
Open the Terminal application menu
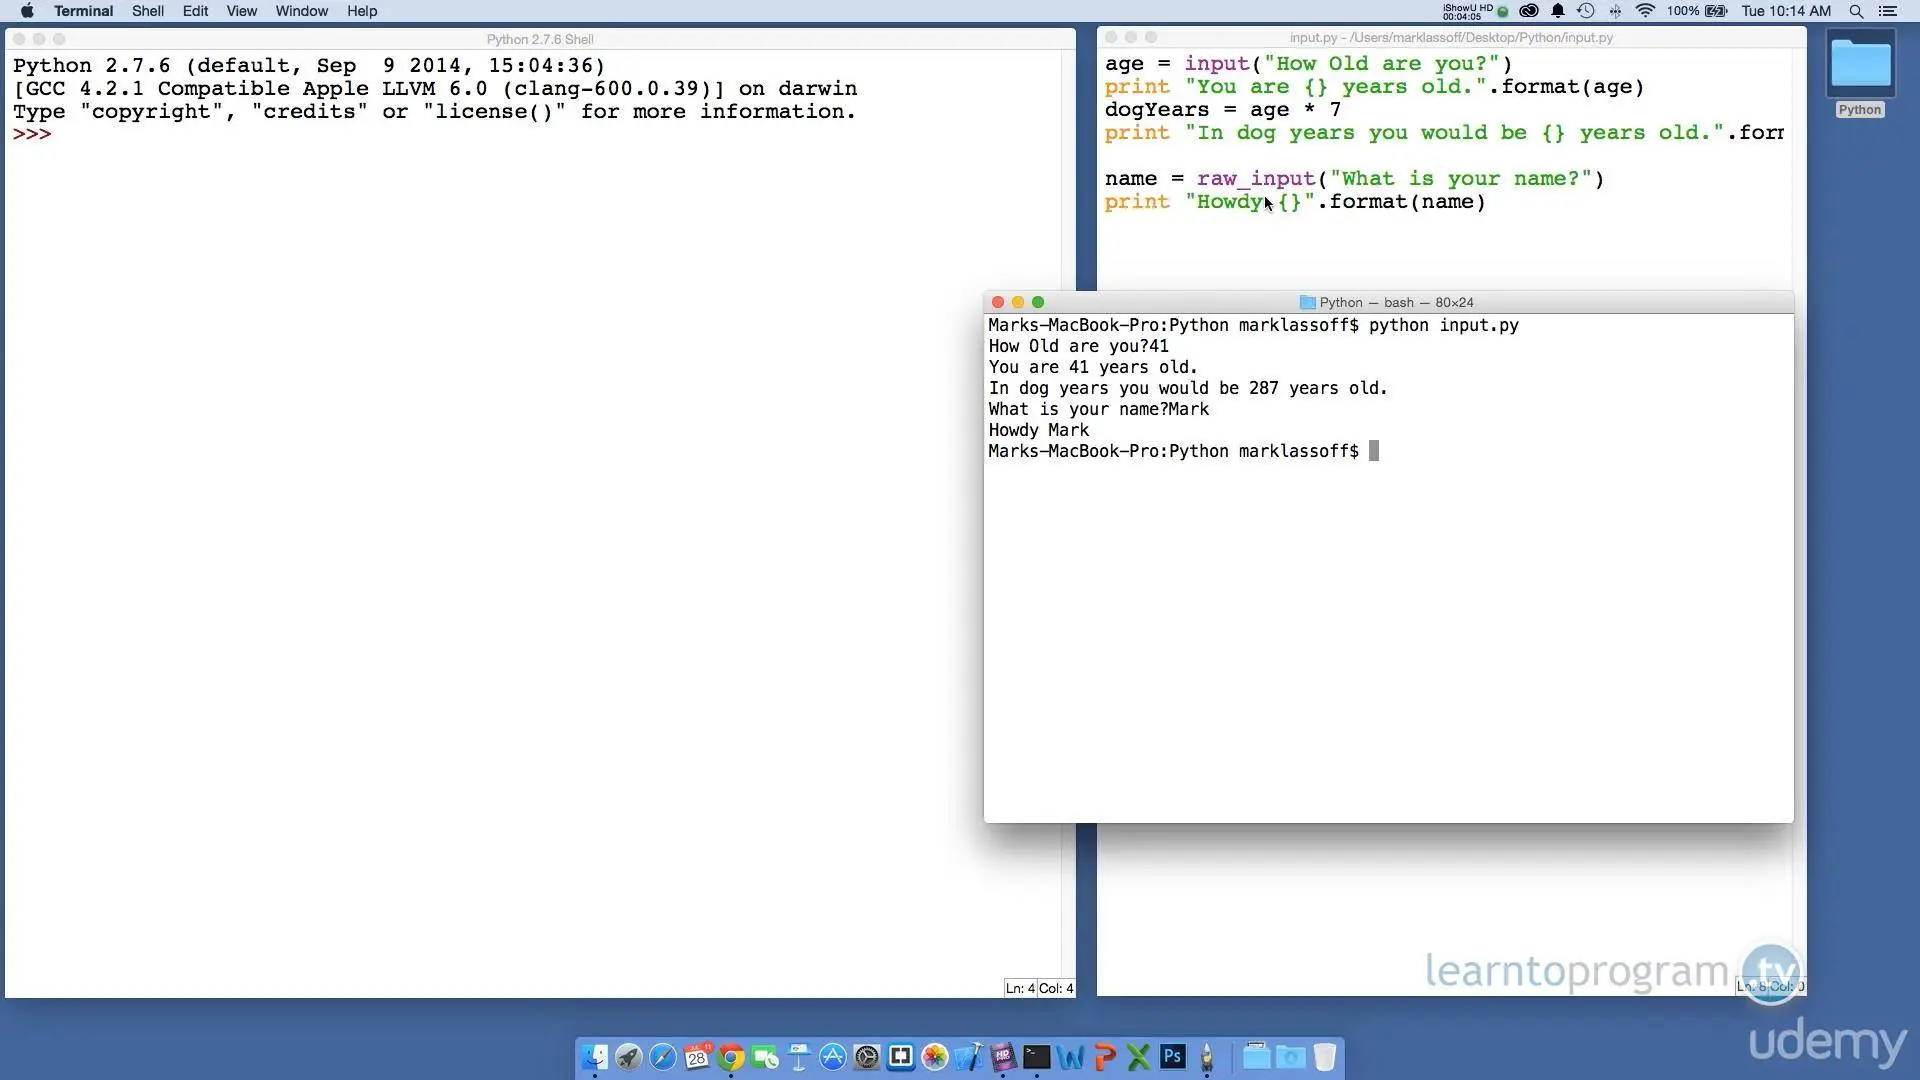(x=83, y=11)
